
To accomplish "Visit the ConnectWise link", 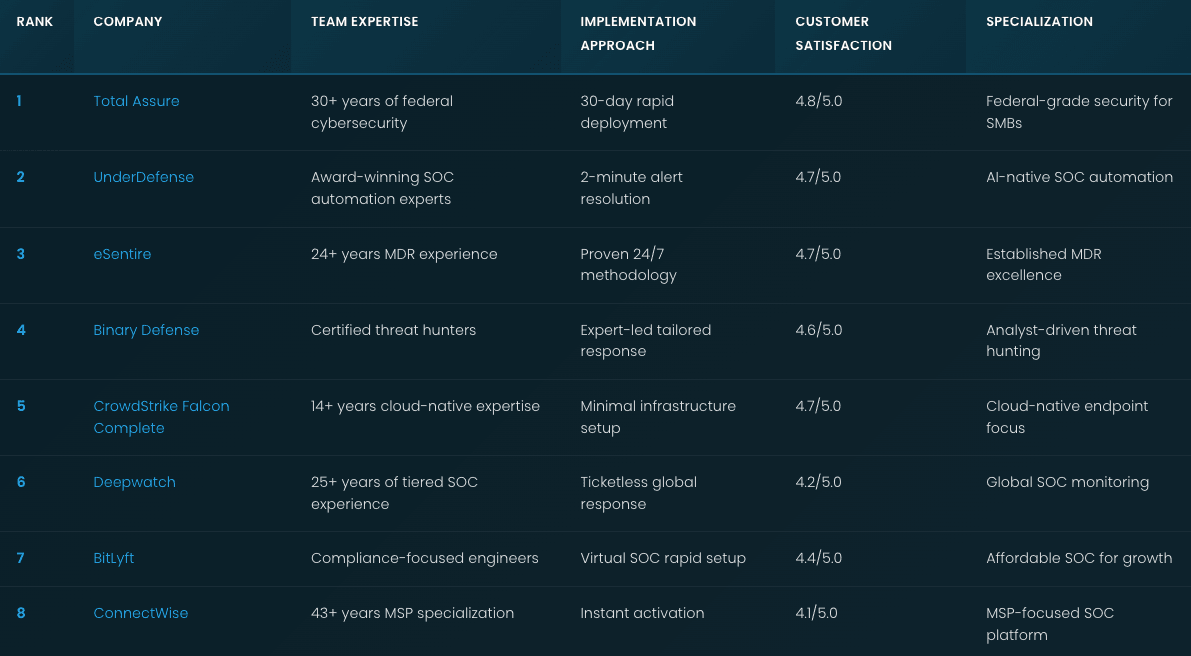I will 140,613.
